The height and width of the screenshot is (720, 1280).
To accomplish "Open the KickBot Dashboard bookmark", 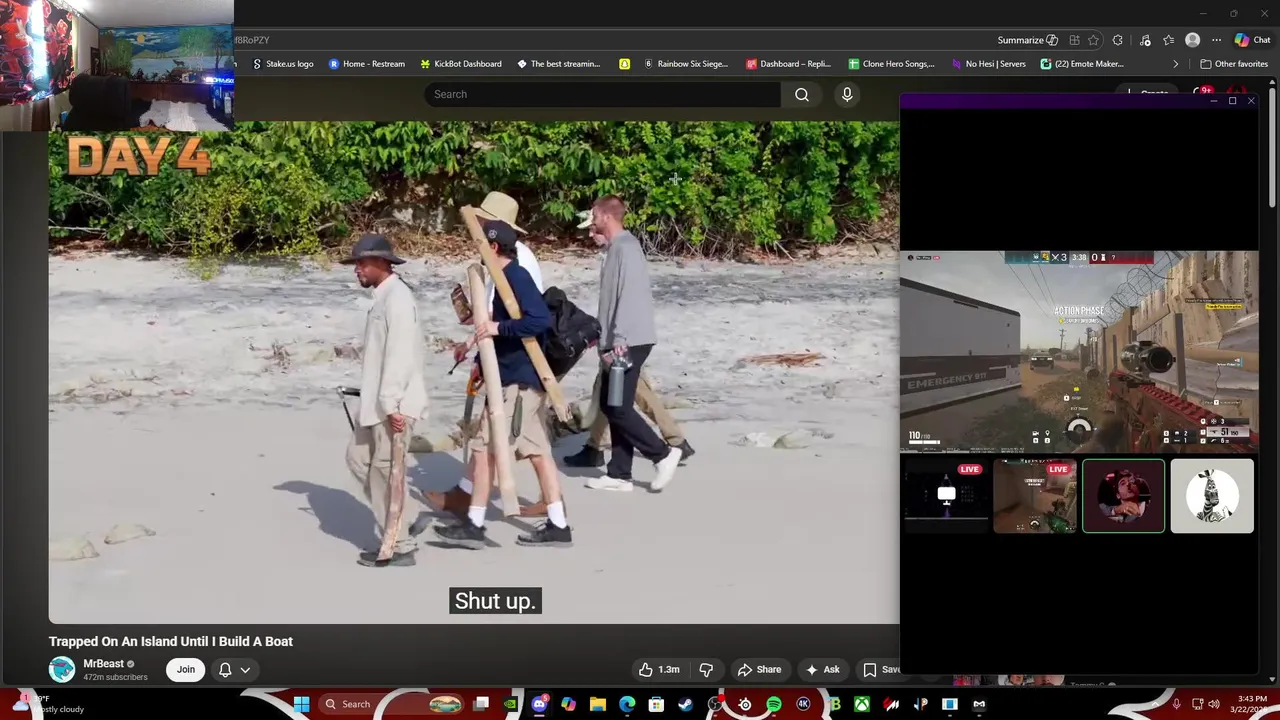I will click(x=461, y=64).
